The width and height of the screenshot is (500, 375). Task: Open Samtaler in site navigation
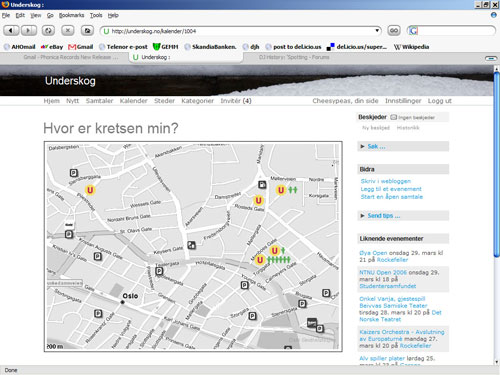coord(99,101)
